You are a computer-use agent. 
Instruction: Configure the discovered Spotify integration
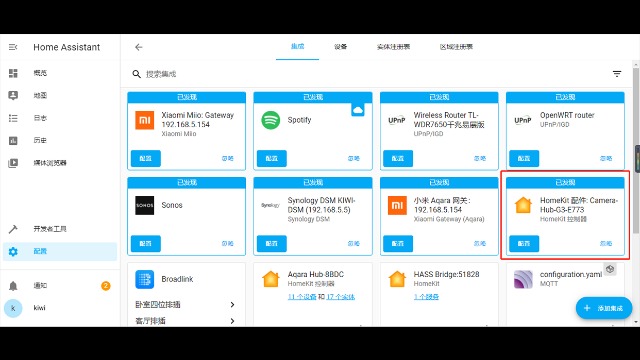(x=272, y=158)
